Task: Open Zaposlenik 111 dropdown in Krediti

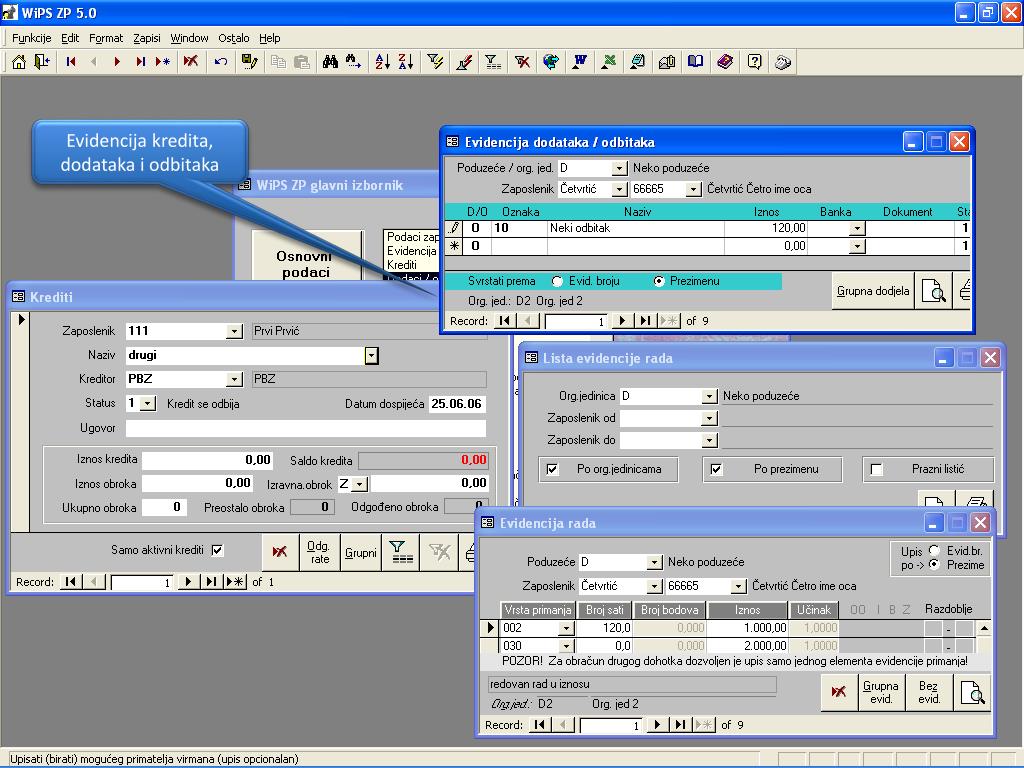Action: 234,332
